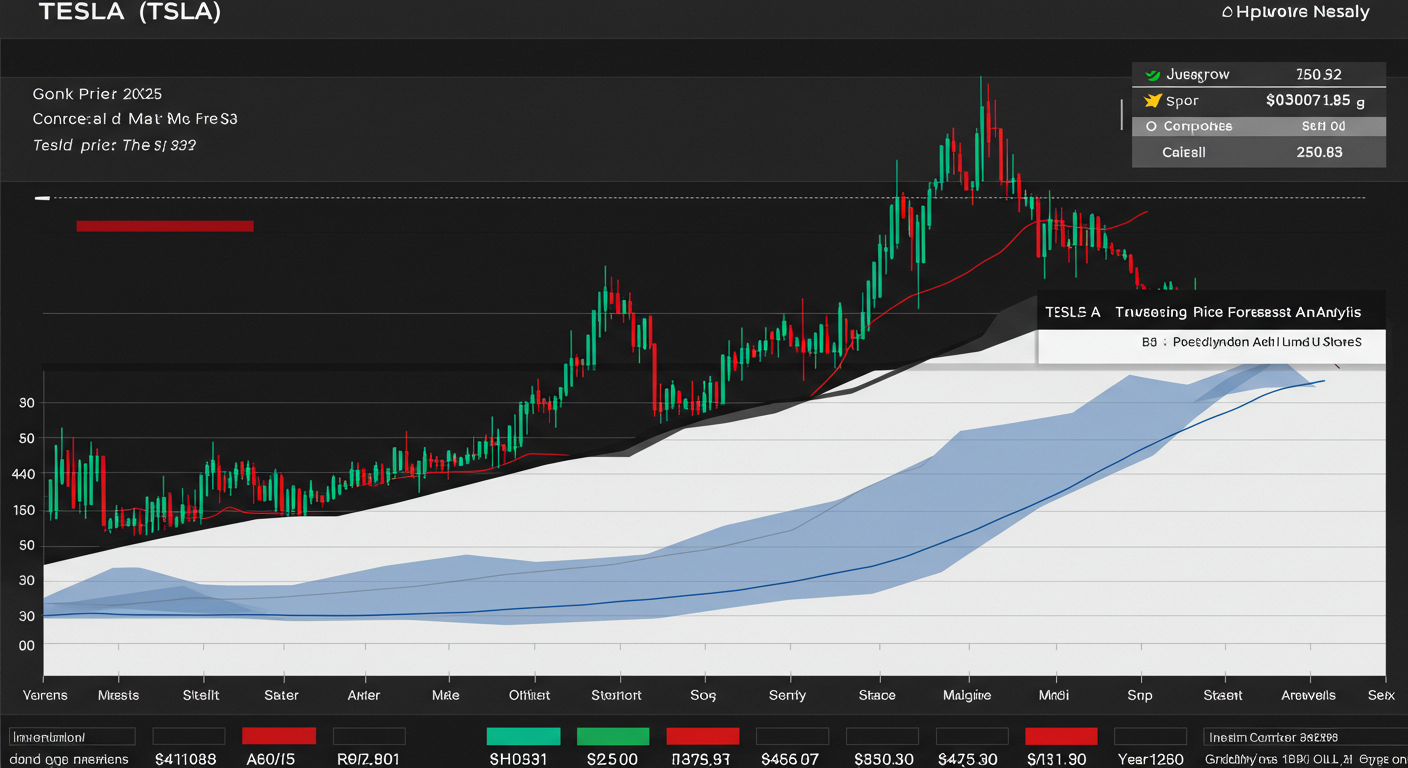Click the red swatch above I1375.97
Screen dimensions: 1408x768
(x=703, y=736)
